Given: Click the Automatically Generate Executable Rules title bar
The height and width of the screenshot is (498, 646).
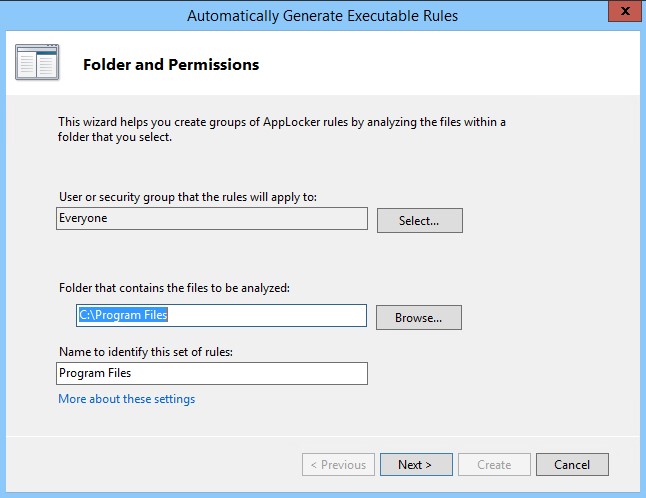Looking at the screenshot, I should pos(322,15).
